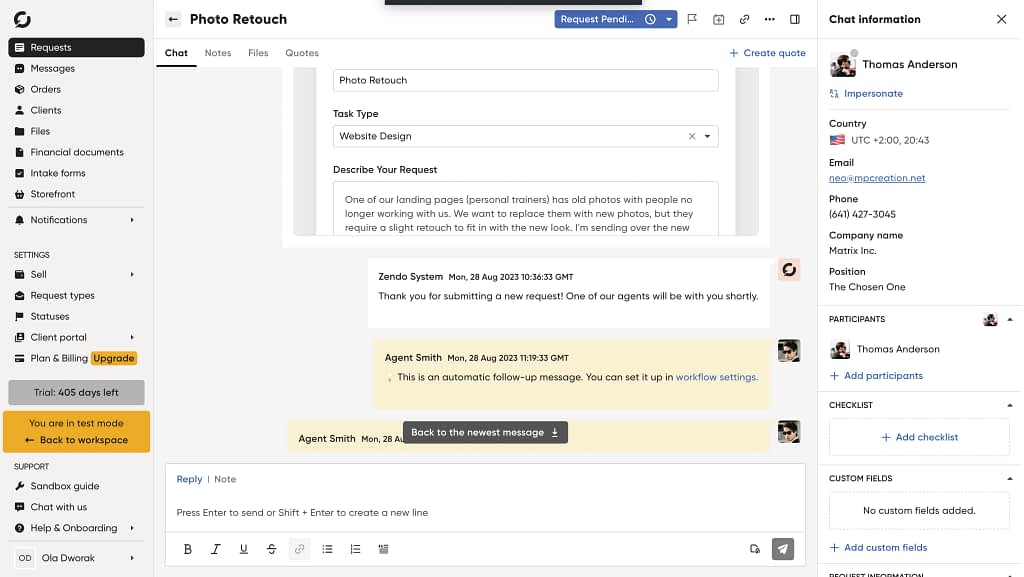
Task: Click Add custom fields
Action: tap(878, 548)
